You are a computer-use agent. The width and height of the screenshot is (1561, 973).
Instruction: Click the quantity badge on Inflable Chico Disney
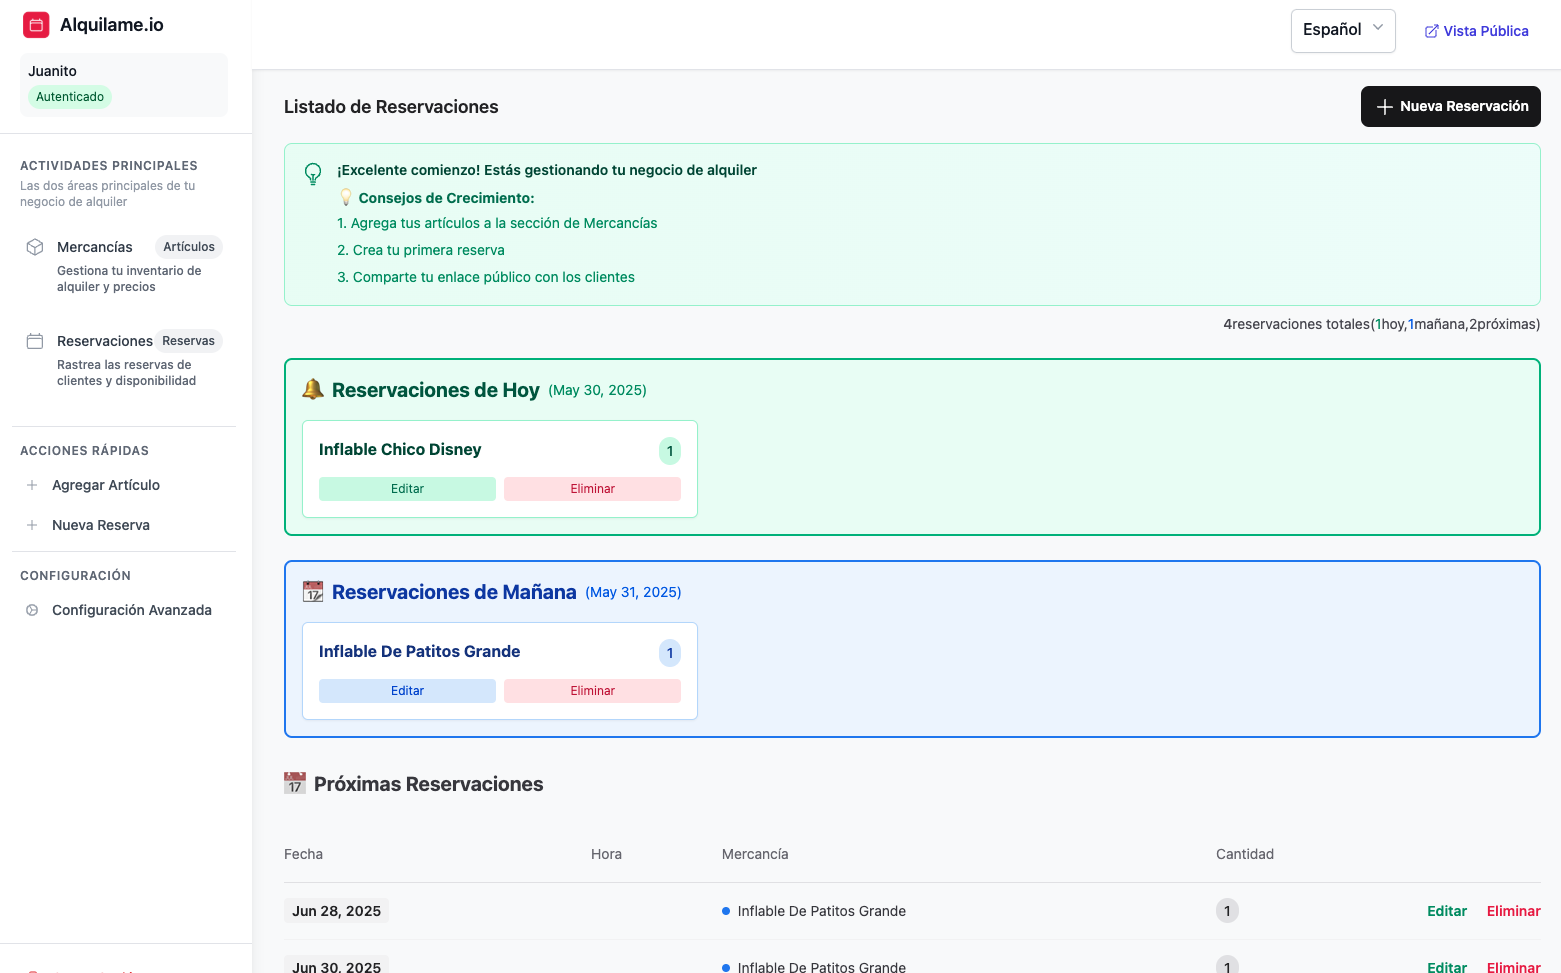click(670, 451)
